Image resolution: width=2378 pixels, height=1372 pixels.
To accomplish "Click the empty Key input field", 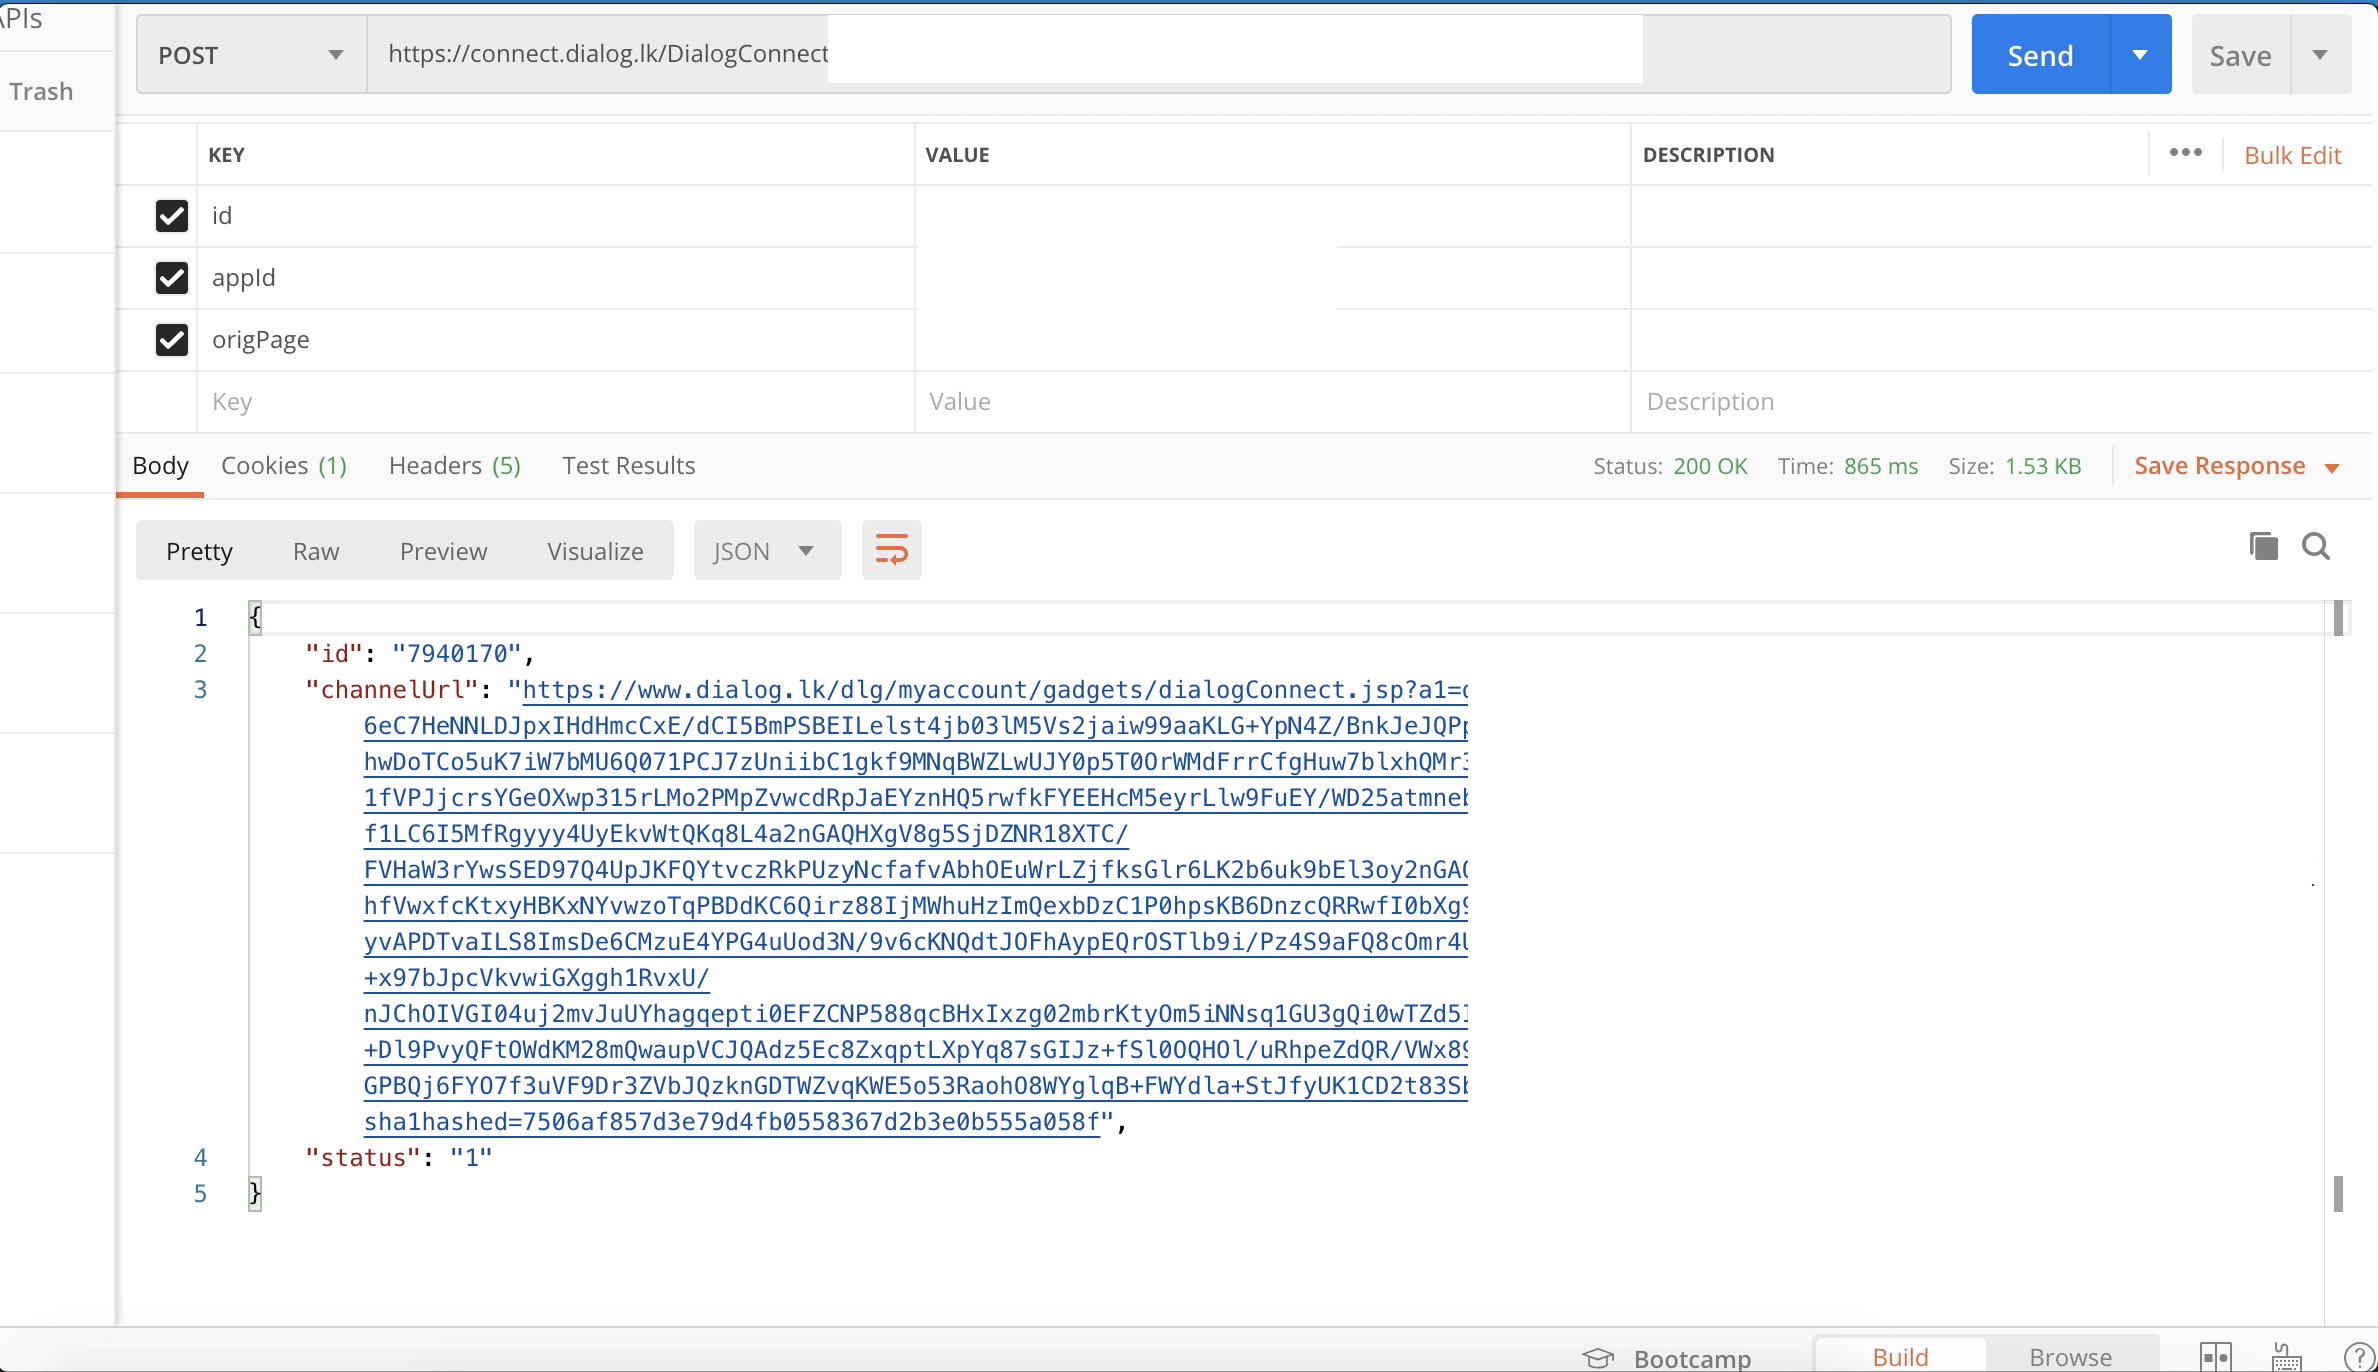I will pos(556,402).
